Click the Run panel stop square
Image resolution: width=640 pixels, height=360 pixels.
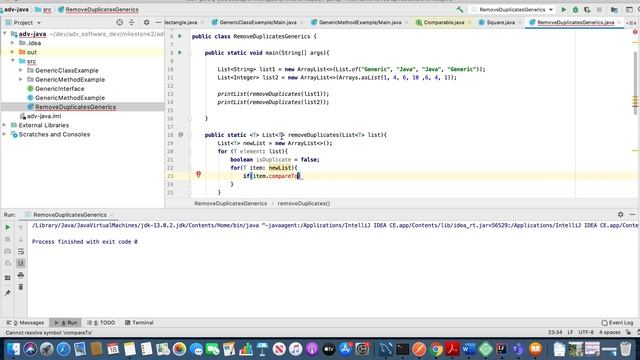7,239
